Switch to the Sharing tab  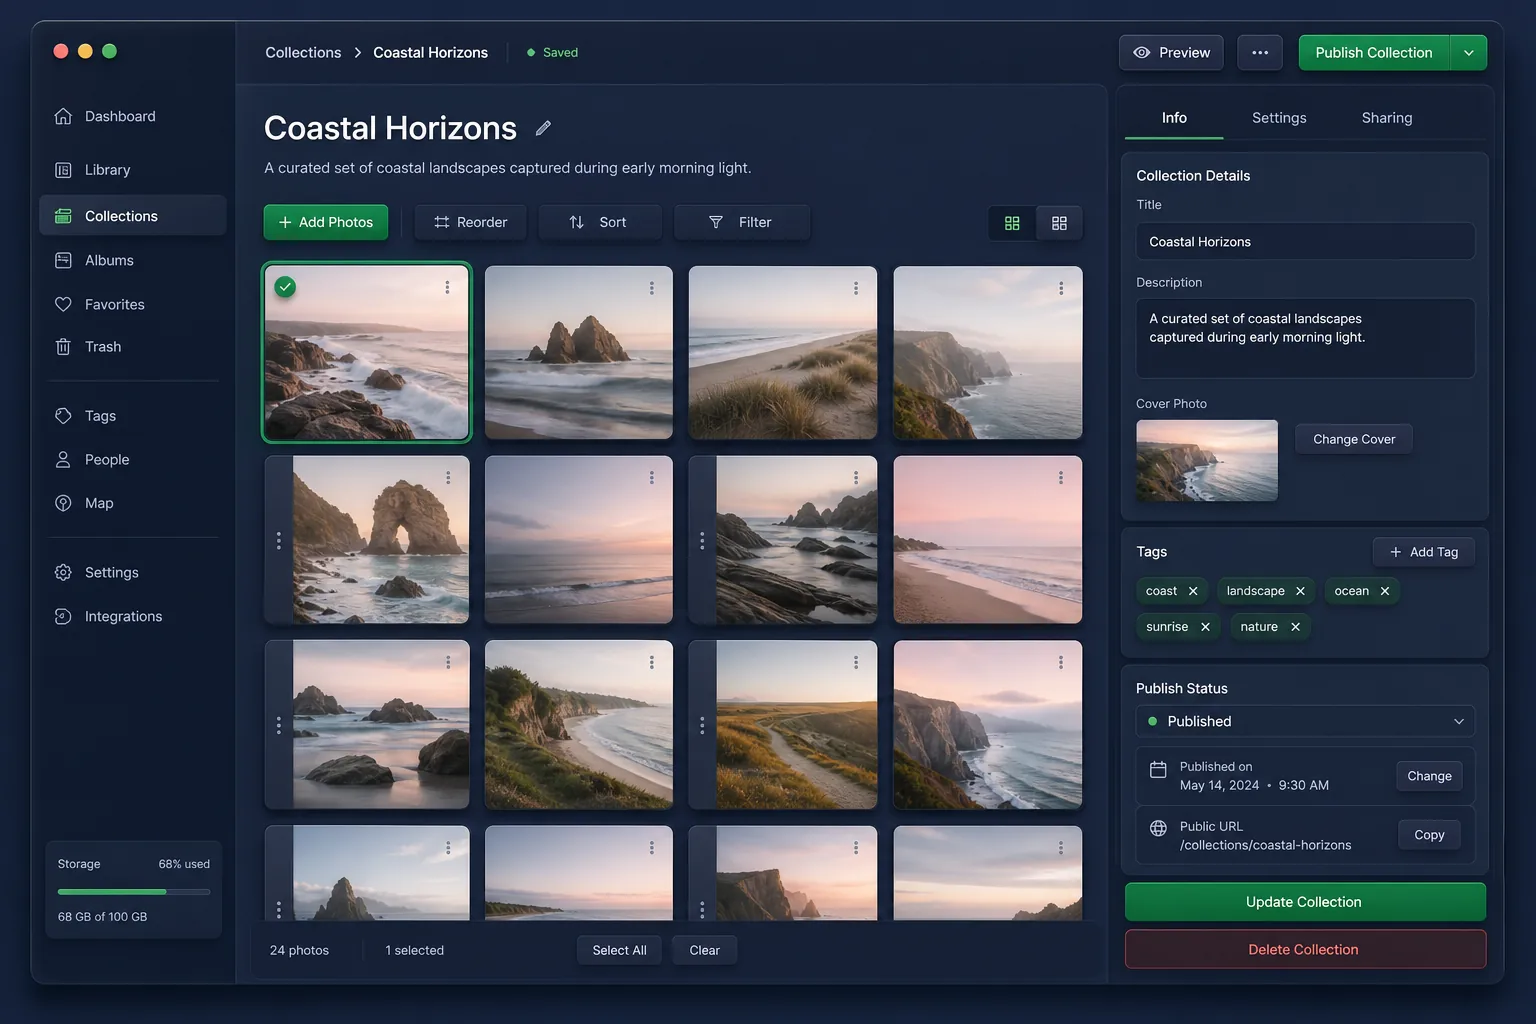(x=1387, y=118)
